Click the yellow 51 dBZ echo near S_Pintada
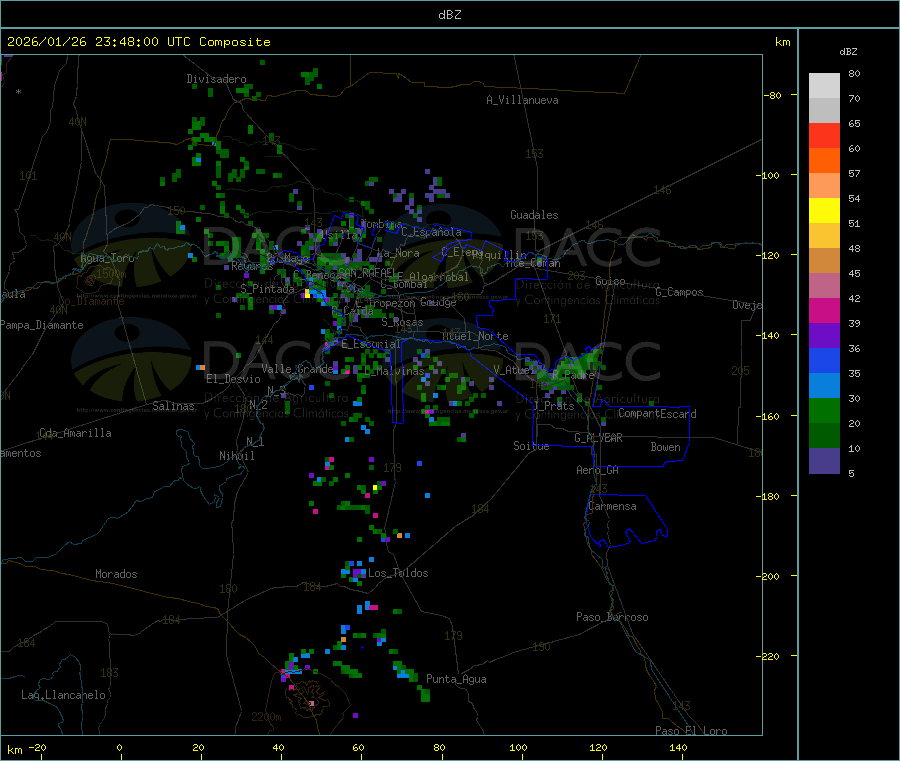The width and height of the screenshot is (900, 761). point(308,294)
